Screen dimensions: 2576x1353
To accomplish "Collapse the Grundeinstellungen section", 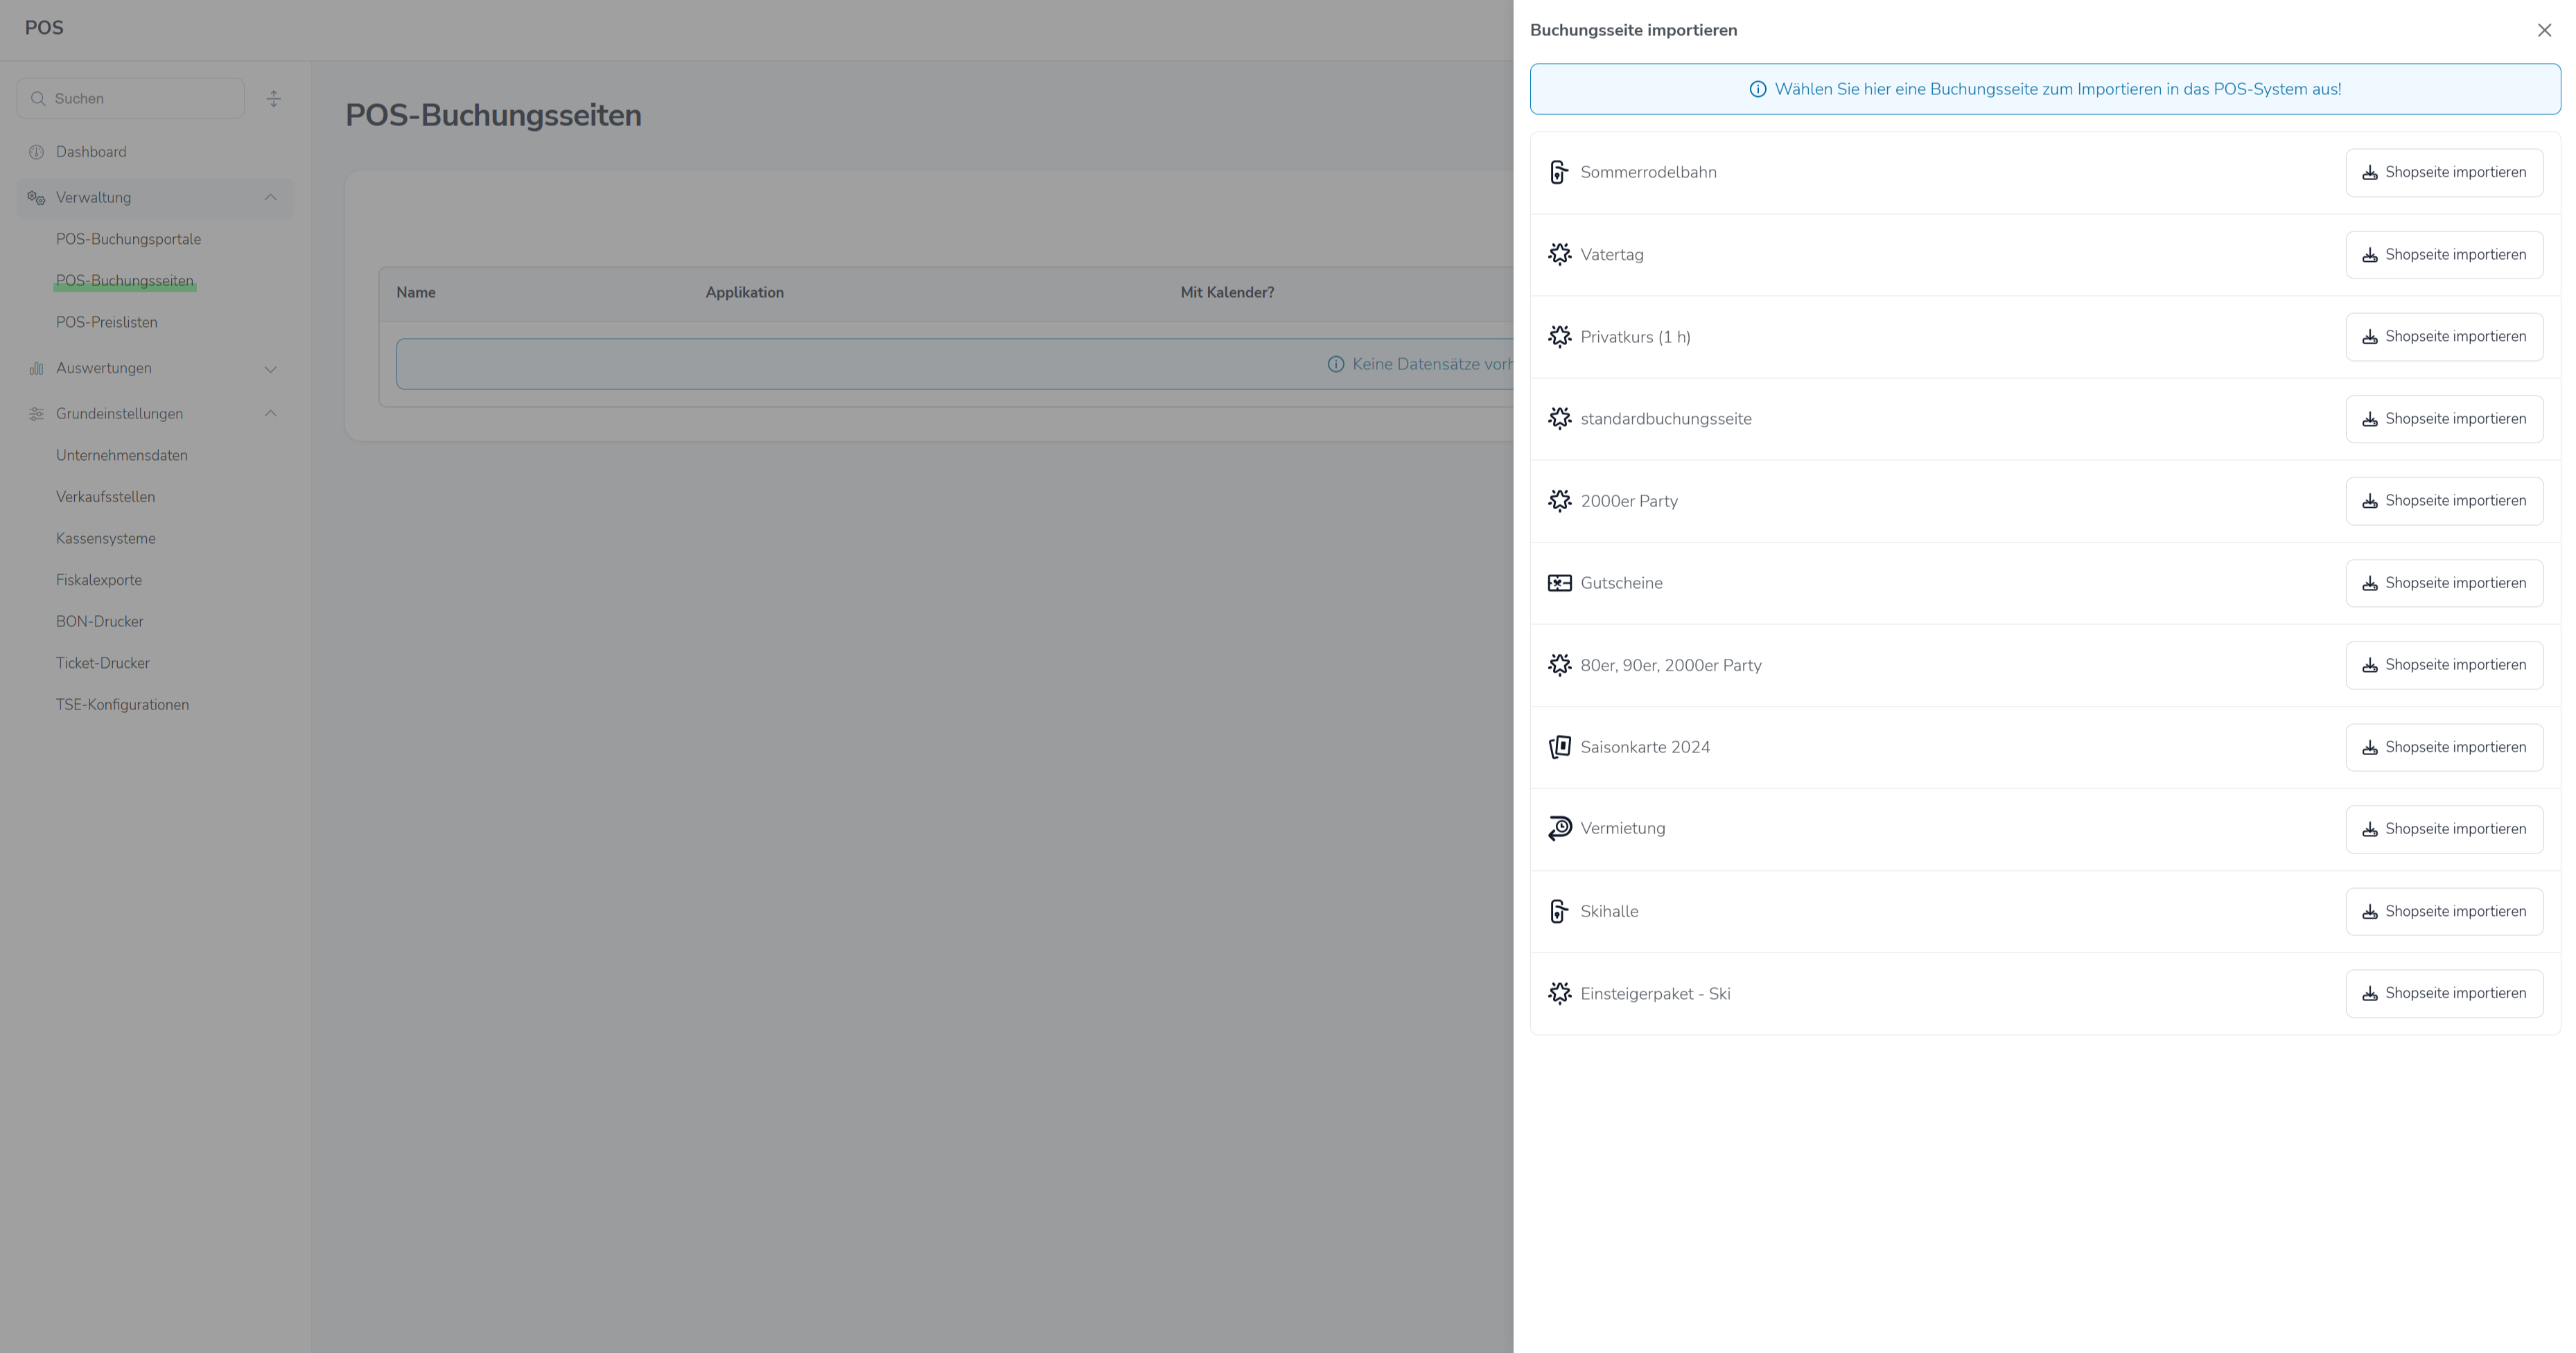I will coord(270,414).
